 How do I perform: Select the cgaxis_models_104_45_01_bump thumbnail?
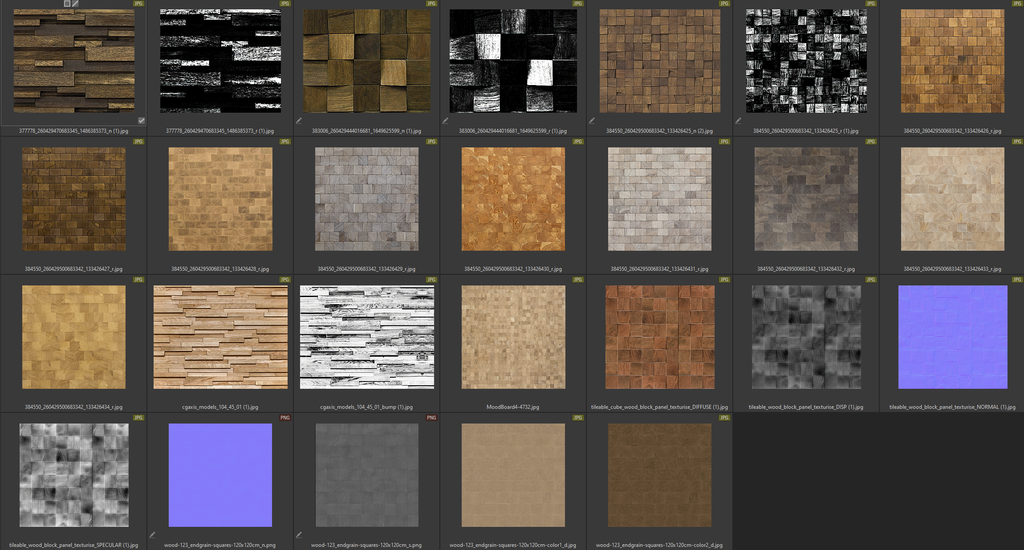pyautogui.click(x=367, y=337)
